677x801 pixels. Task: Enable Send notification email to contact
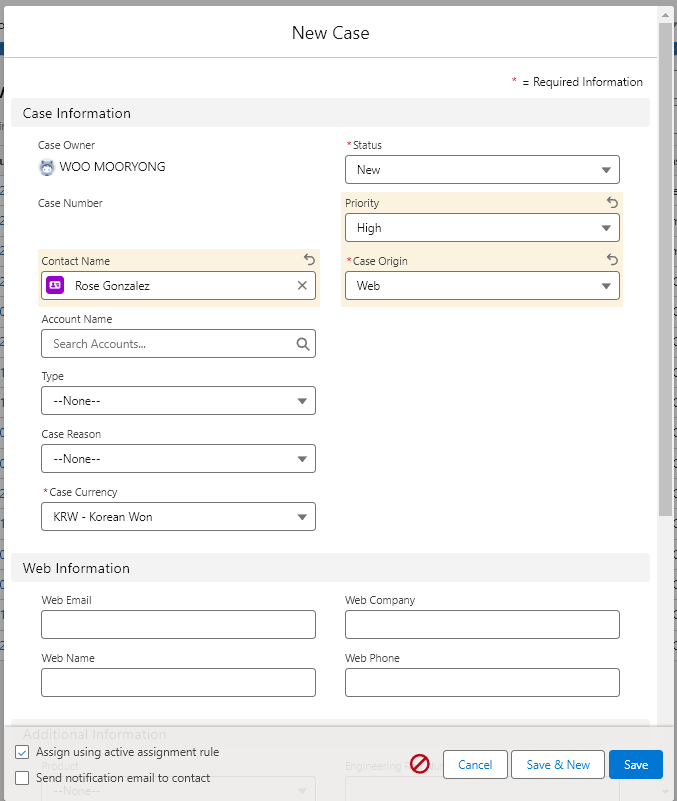coord(22,778)
